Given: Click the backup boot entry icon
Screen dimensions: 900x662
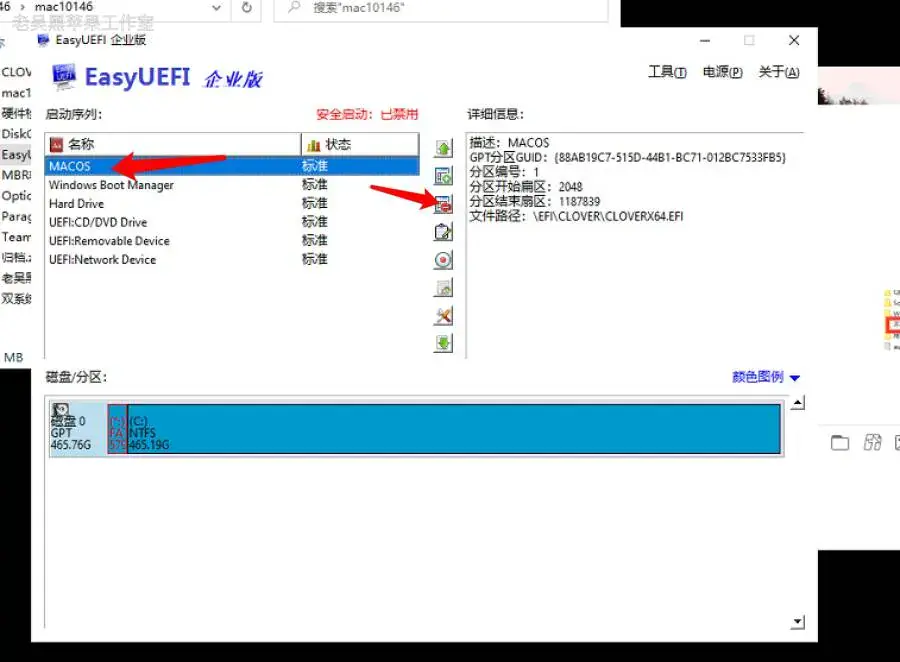Looking at the screenshot, I should coord(443,288).
